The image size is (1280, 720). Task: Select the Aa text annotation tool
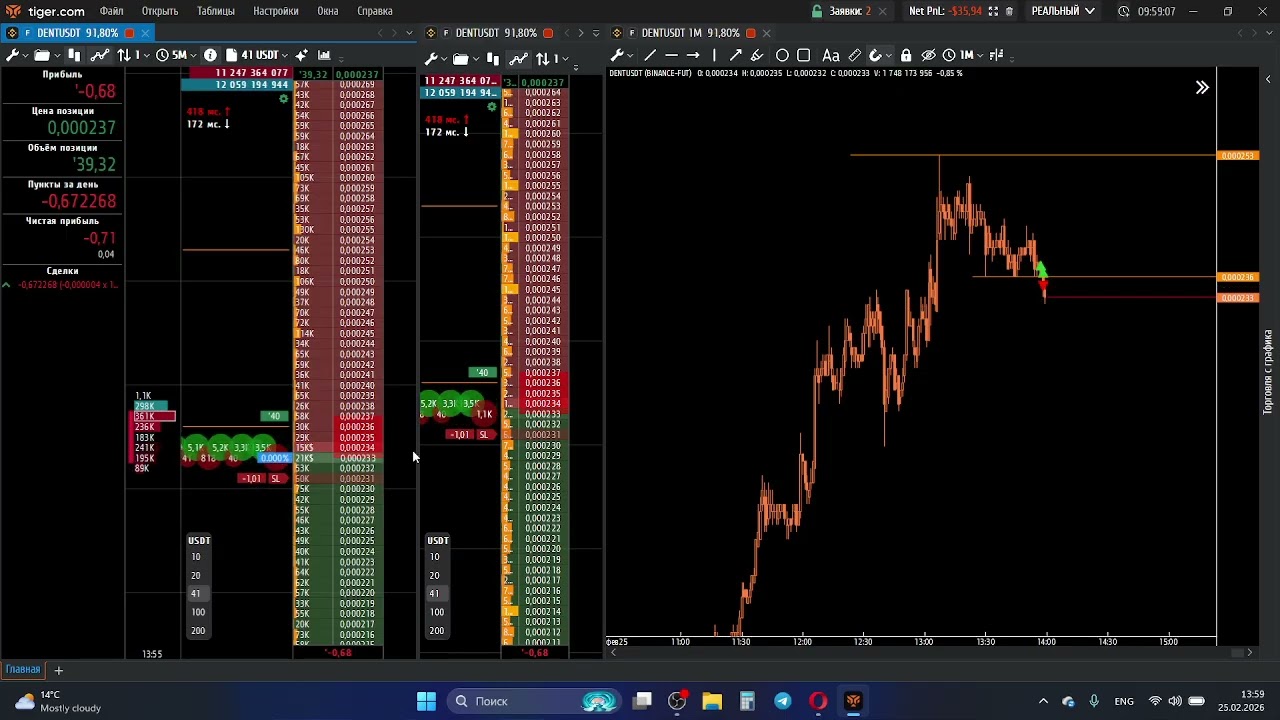pyautogui.click(x=830, y=56)
